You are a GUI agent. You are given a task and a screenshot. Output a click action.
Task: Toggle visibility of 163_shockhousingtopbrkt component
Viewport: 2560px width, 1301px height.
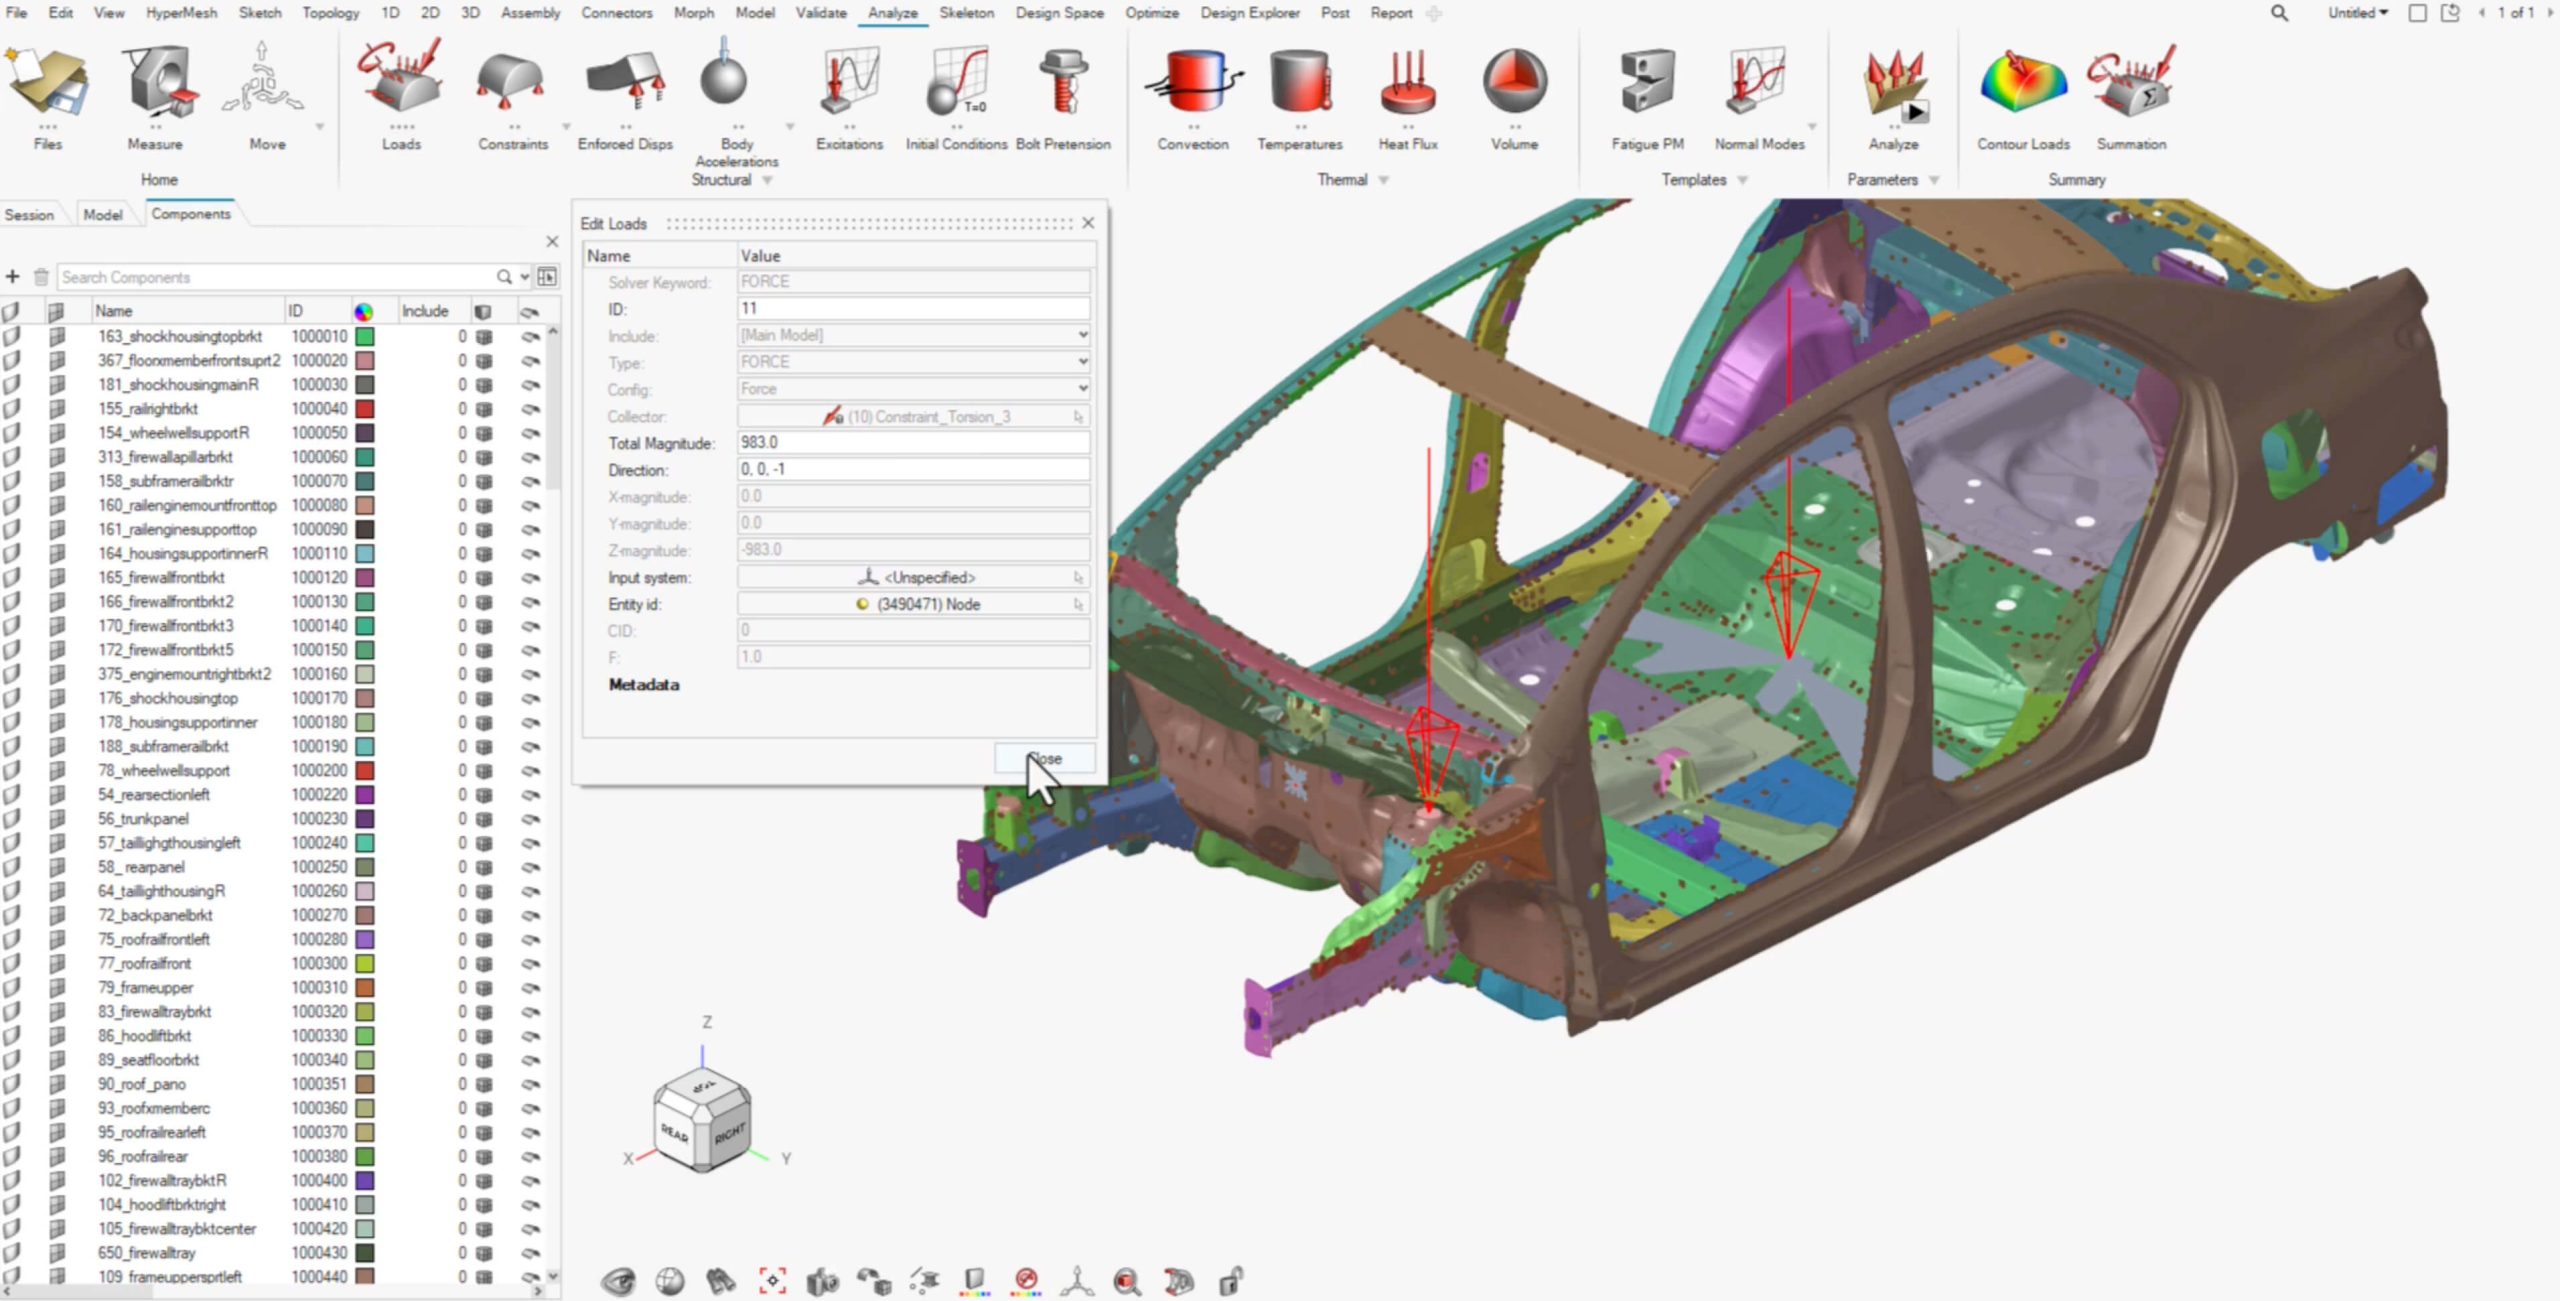click(x=11, y=337)
